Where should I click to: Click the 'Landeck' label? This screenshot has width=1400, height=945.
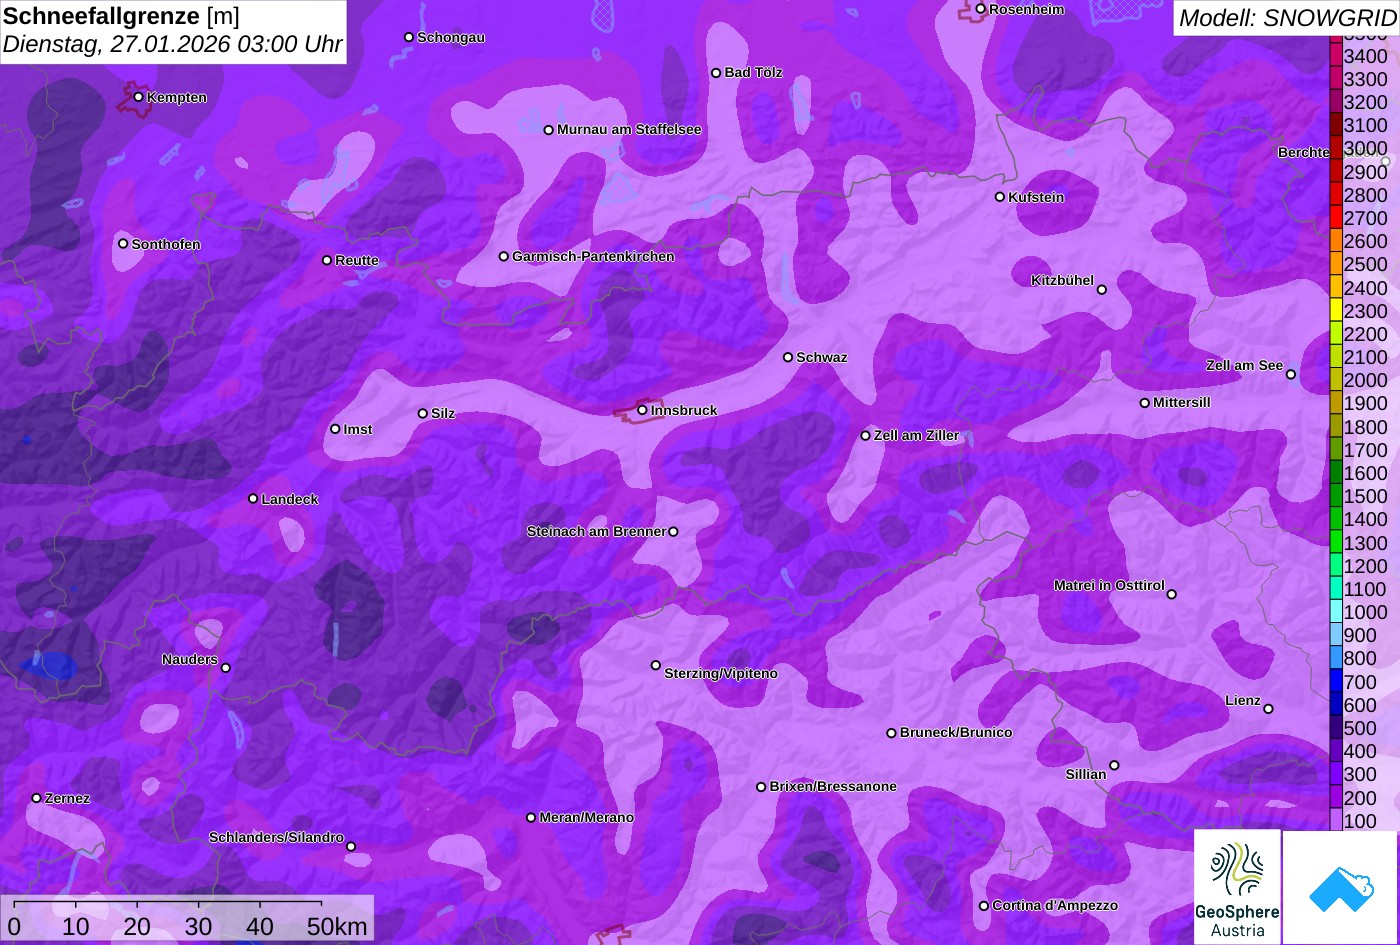pos(290,500)
